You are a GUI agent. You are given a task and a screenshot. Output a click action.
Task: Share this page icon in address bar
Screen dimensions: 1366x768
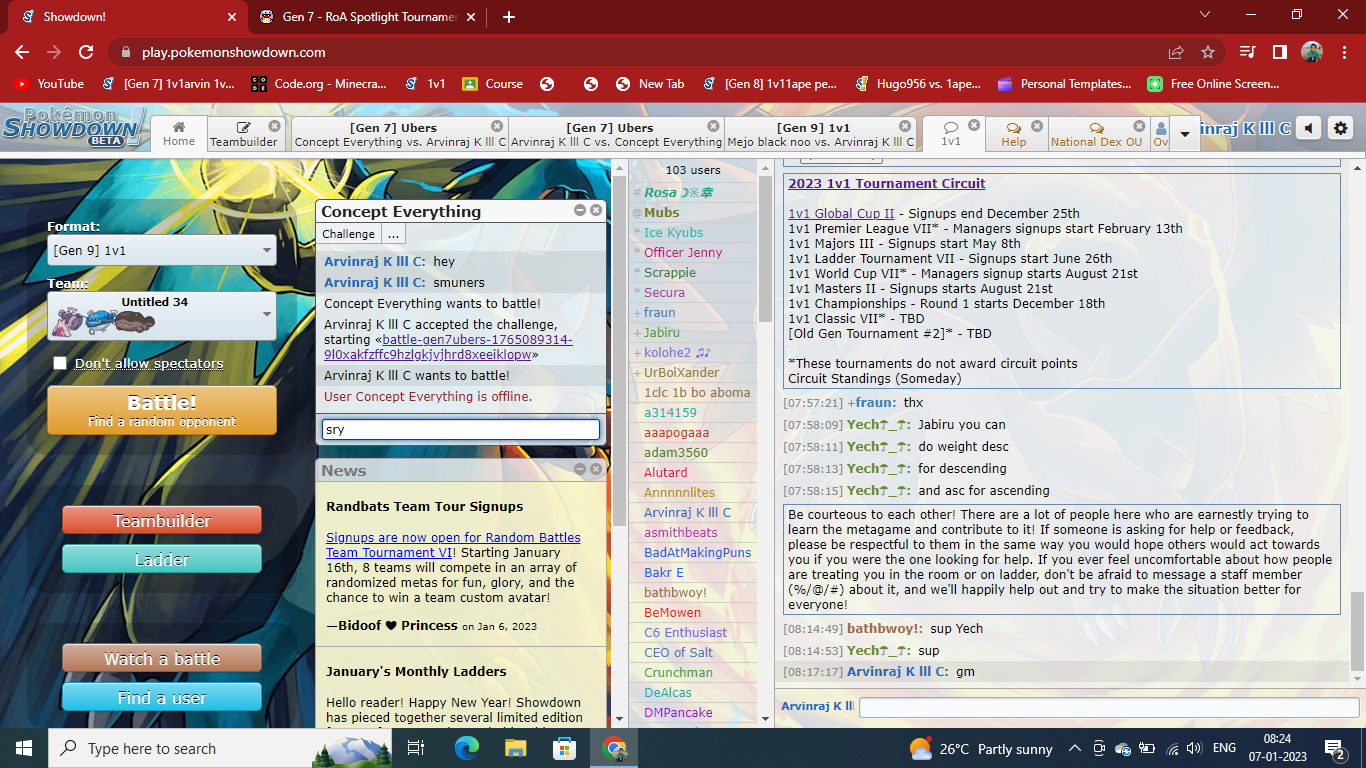point(1176,52)
